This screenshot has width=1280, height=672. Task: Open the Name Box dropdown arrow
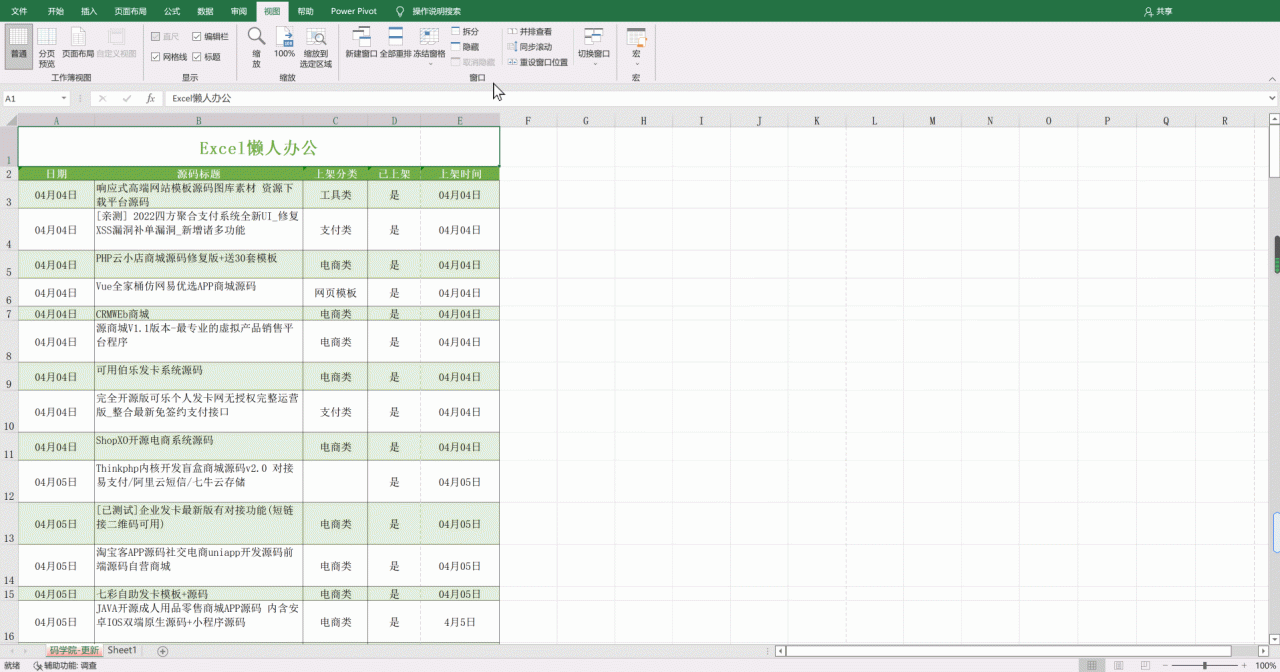point(64,98)
